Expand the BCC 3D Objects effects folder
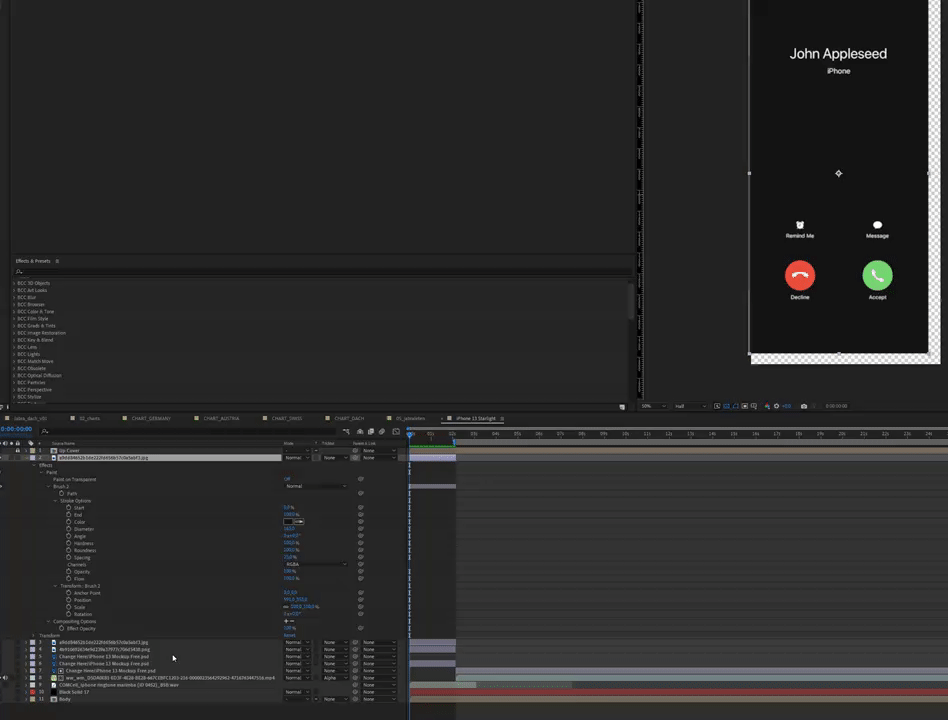948x720 pixels. tap(14, 283)
